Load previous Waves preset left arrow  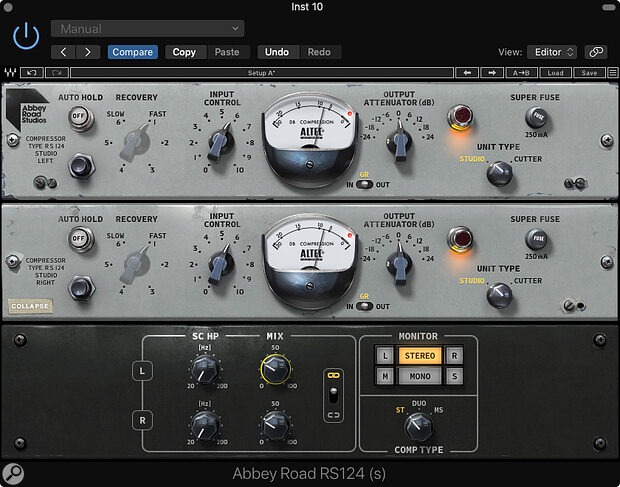tap(467, 73)
